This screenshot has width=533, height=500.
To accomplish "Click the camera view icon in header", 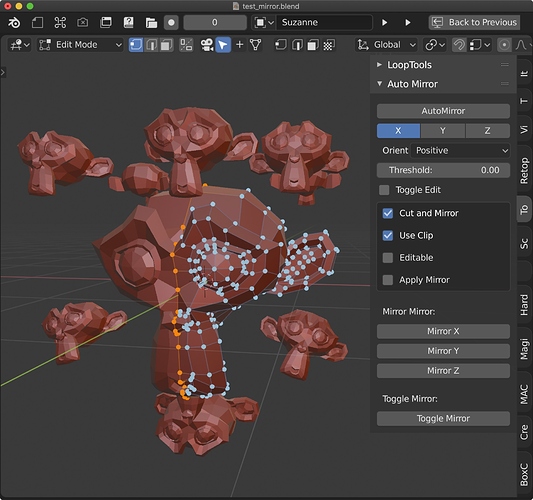I will pos(206,45).
